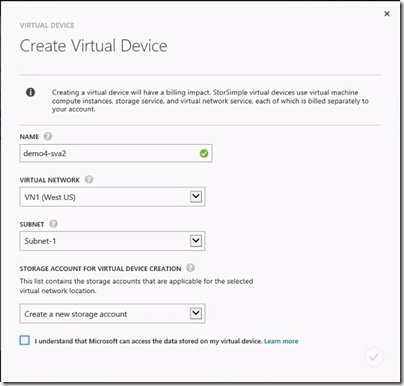
Task: Open the Virtual Network dropdown showing VN1 (West US)
Action: [112, 197]
